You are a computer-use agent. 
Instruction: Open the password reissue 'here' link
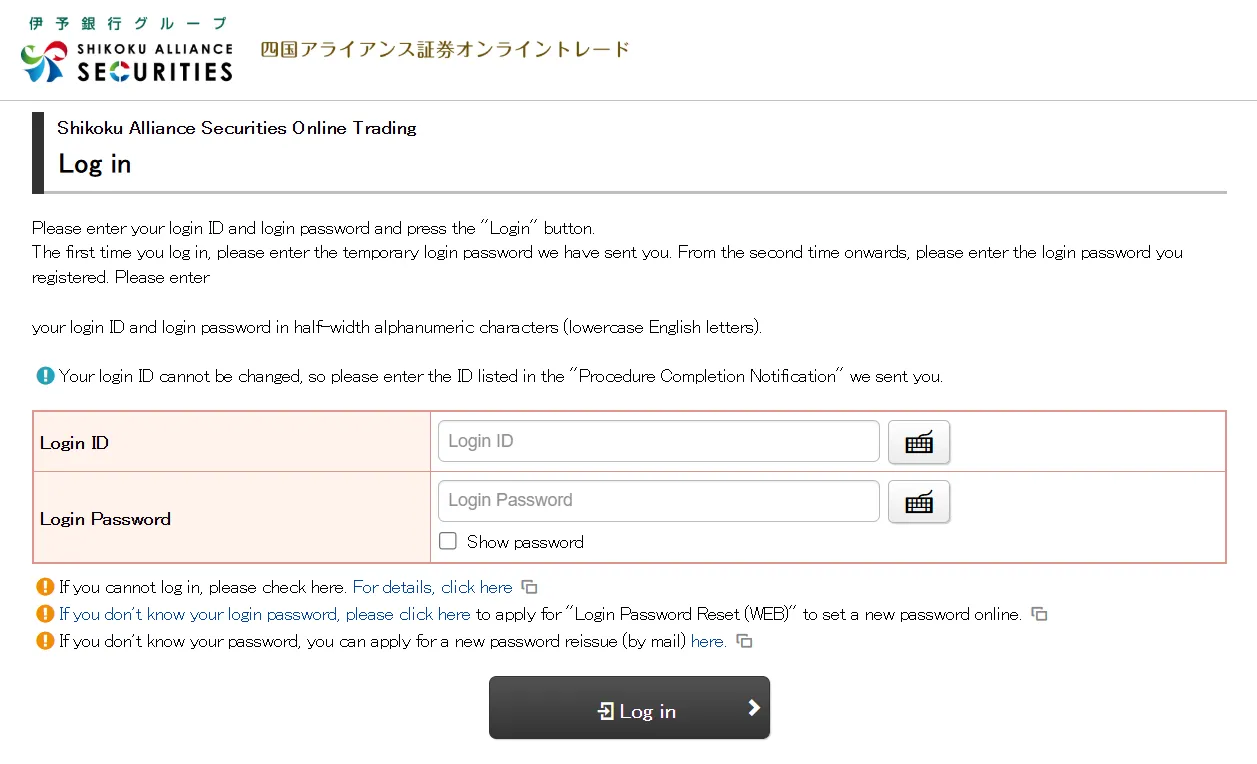click(x=708, y=641)
